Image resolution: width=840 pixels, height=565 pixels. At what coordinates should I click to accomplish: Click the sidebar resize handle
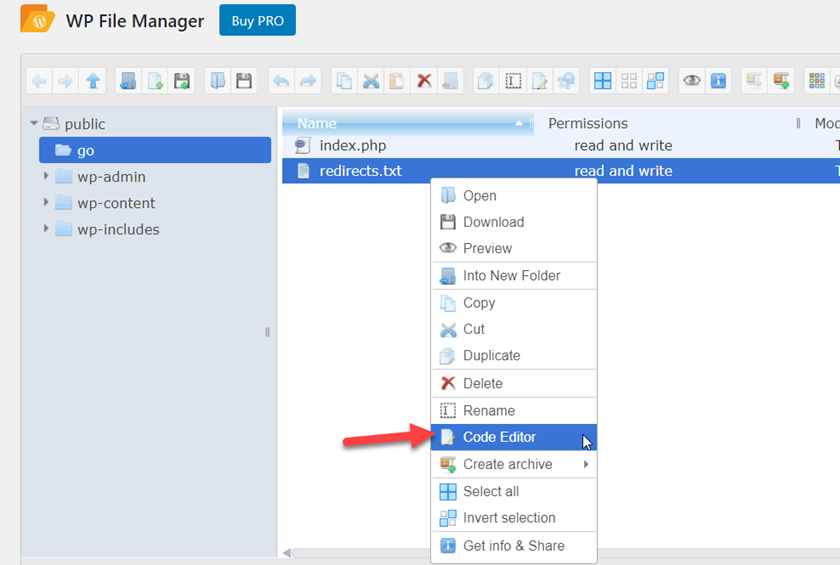pyautogui.click(x=267, y=332)
